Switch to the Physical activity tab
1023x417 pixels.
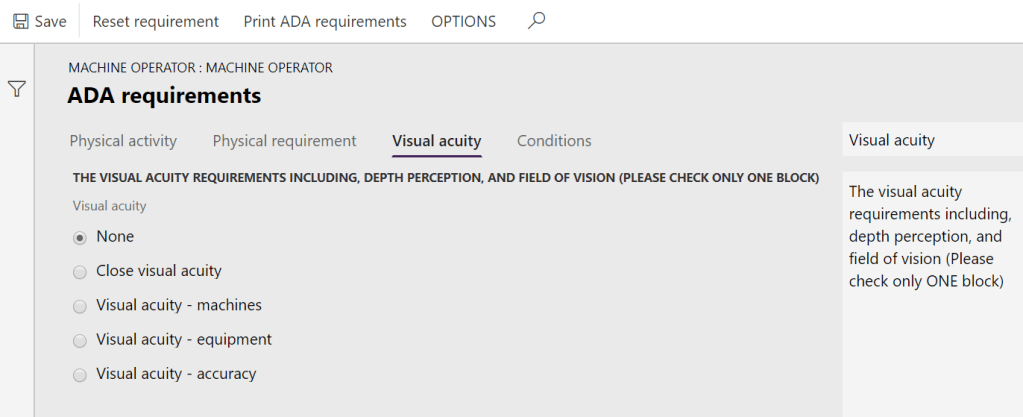coord(123,141)
